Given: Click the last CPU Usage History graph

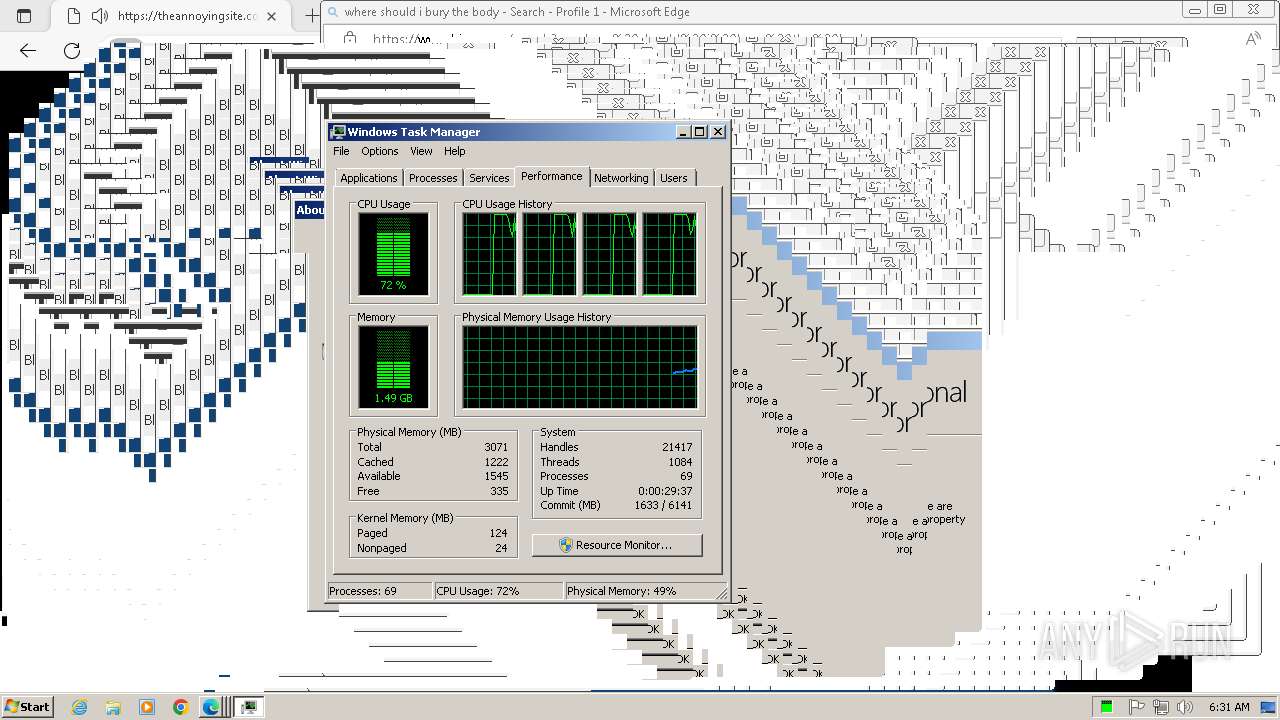Looking at the screenshot, I should (670, 254).
